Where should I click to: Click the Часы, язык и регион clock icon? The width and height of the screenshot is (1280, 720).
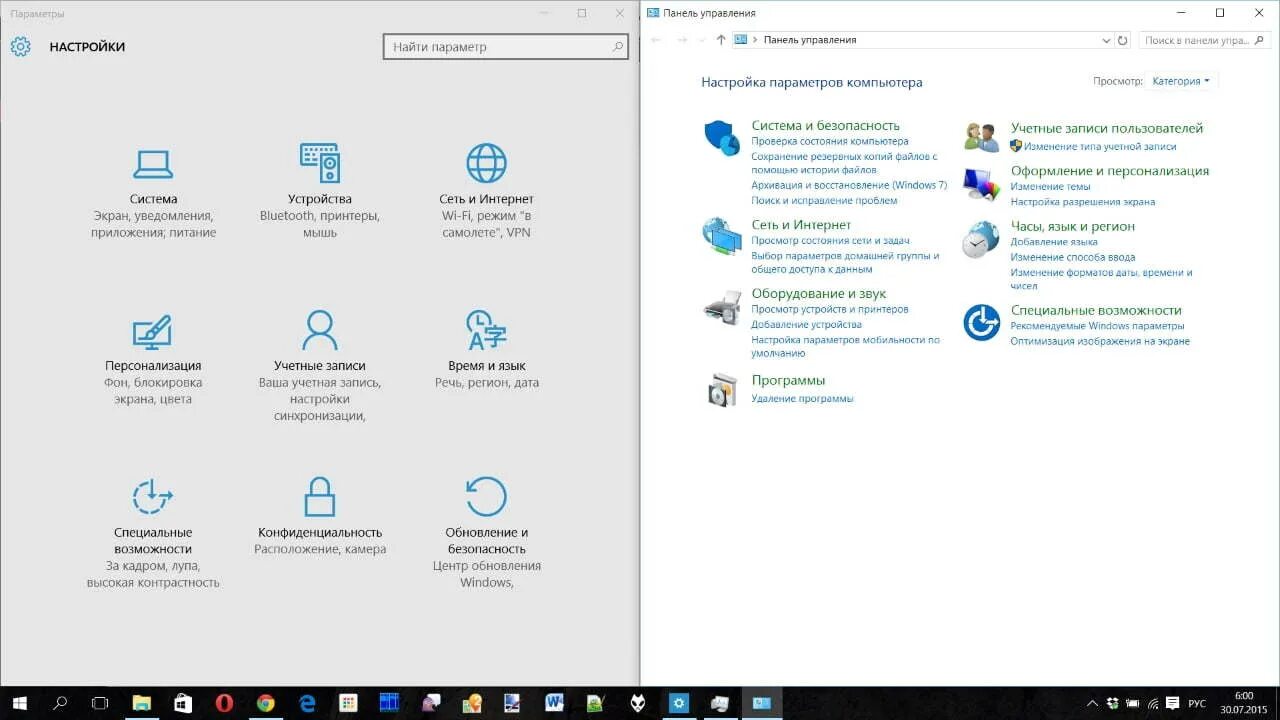[979, 240]
